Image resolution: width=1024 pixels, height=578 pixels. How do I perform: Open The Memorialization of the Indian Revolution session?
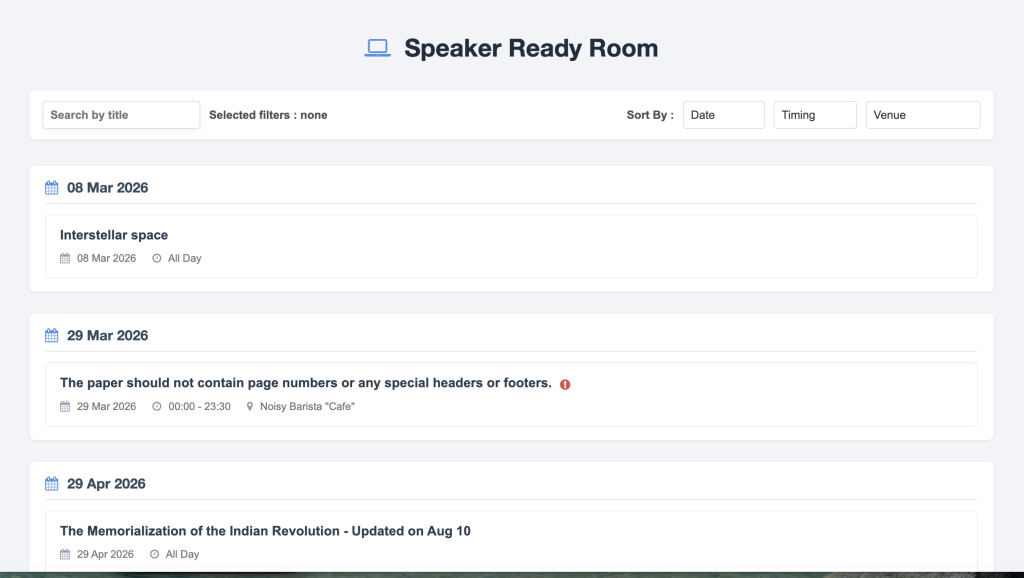coord(511,541)
